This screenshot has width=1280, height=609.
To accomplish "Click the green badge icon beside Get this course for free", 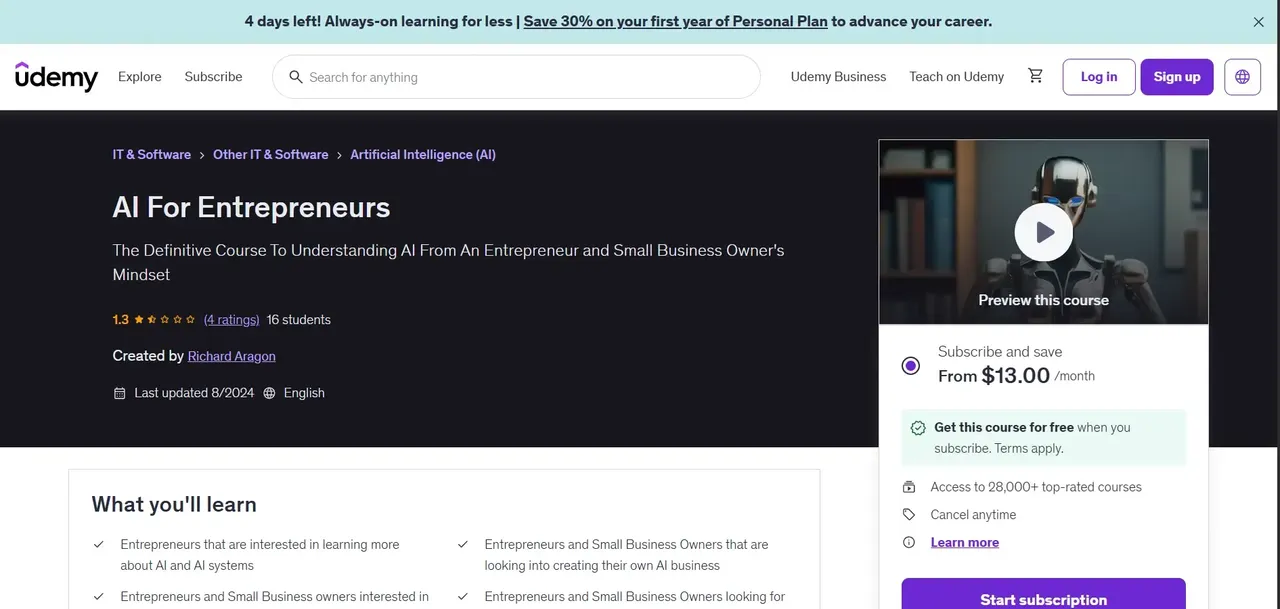I will 918,428.
